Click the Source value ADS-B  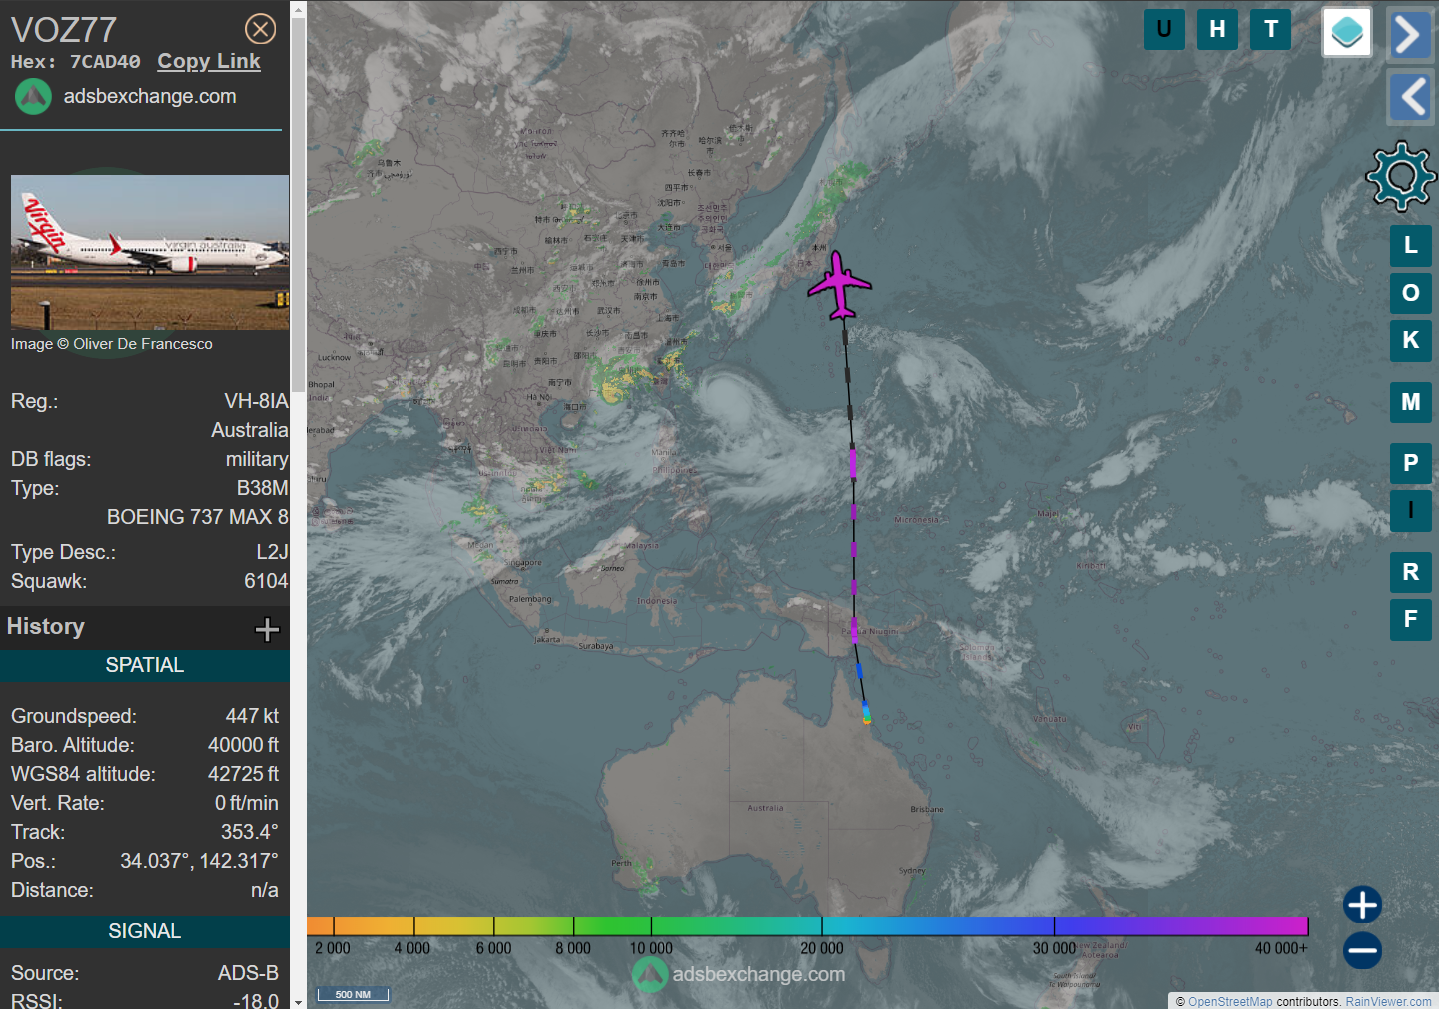[x=248, y=973]
